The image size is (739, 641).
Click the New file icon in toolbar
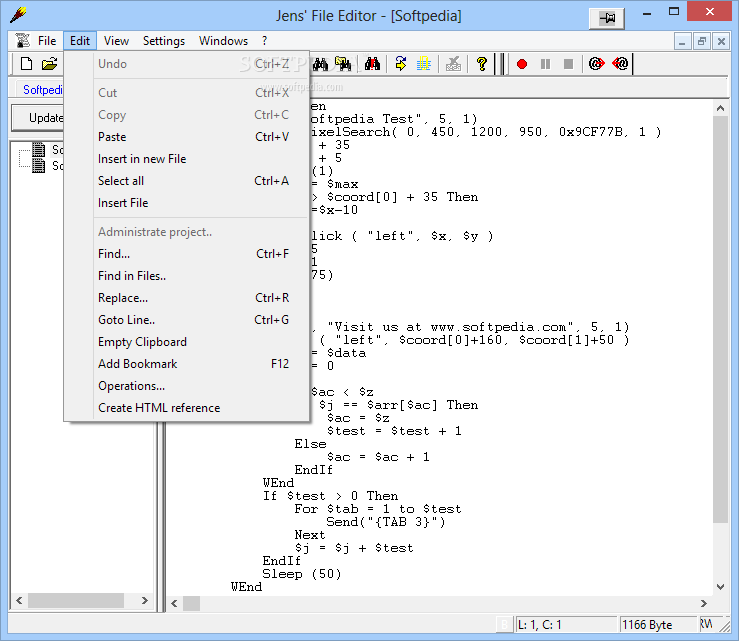click(x=26, y=64)
